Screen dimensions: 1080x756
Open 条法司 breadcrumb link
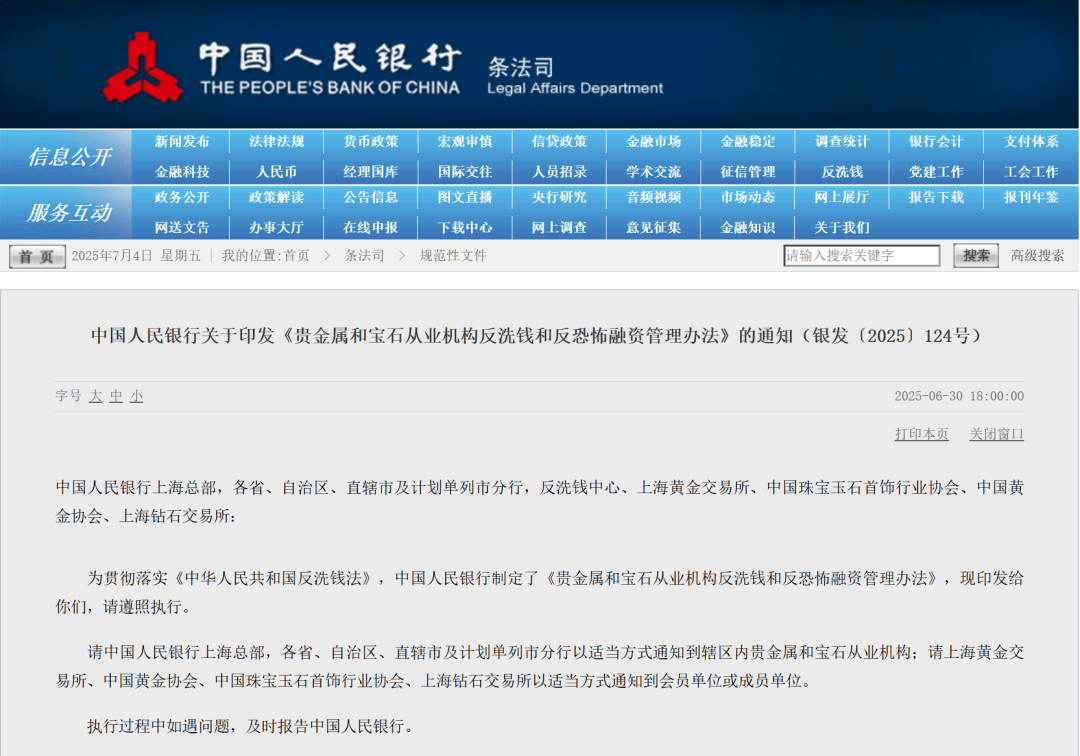(364, 256)
